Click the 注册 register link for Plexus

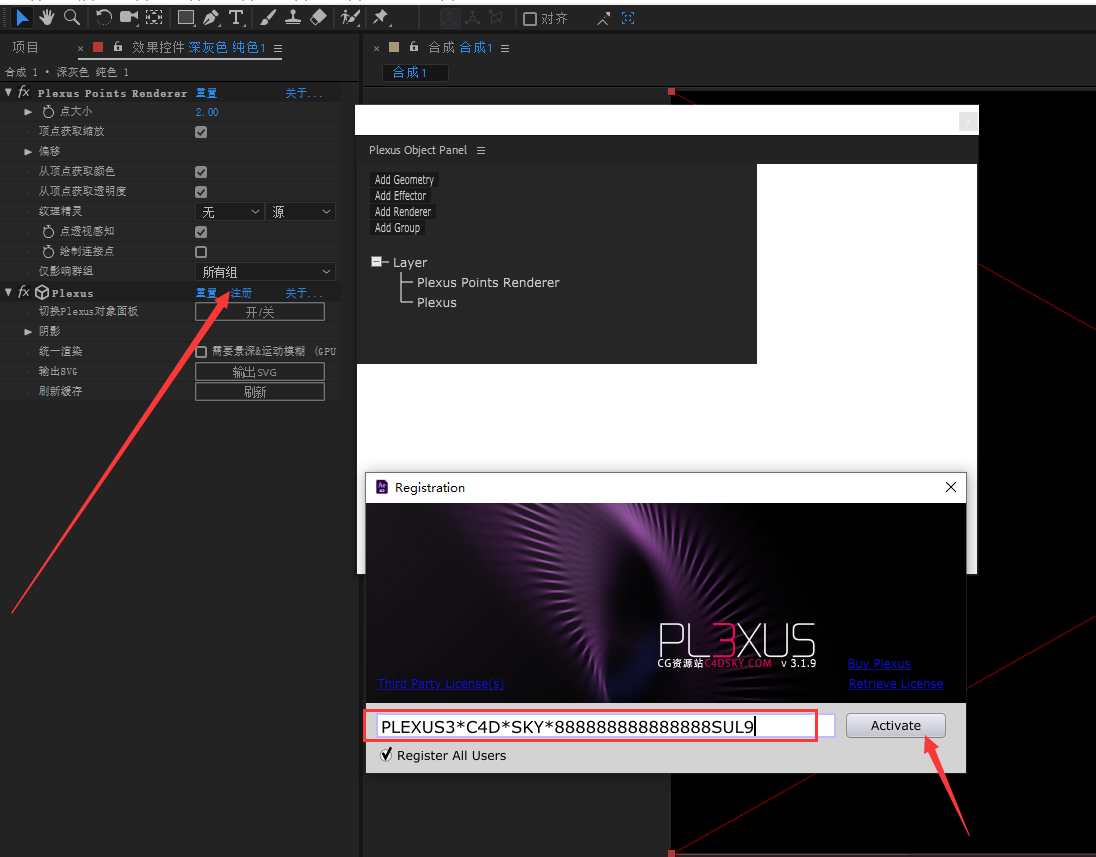pyautogui.click(x=241, y=293)
